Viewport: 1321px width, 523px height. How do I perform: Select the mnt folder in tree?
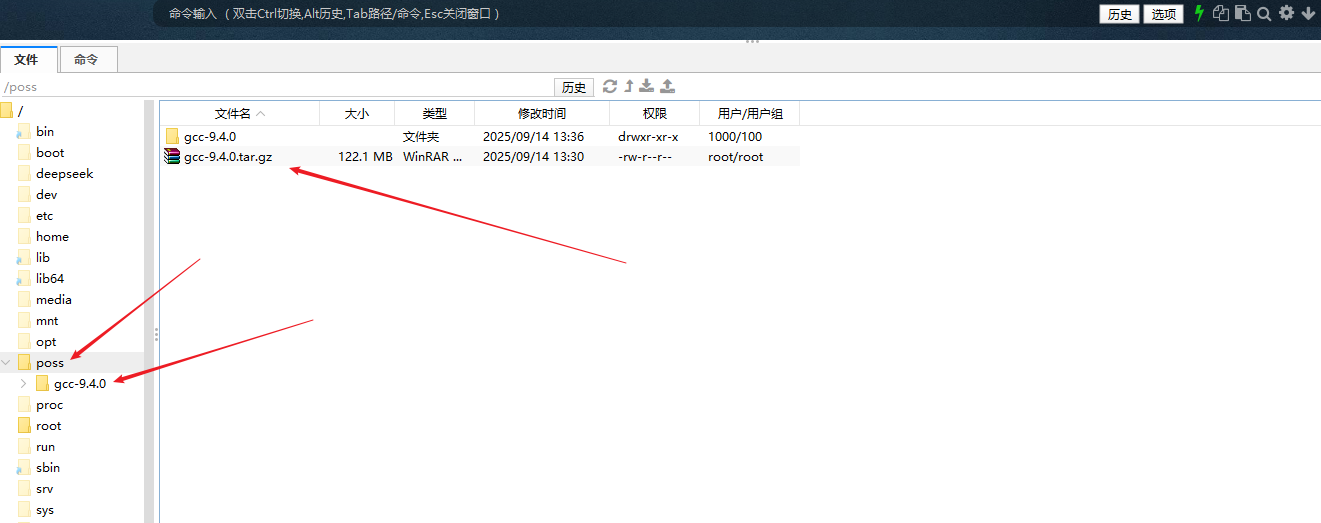pos(47,320)
